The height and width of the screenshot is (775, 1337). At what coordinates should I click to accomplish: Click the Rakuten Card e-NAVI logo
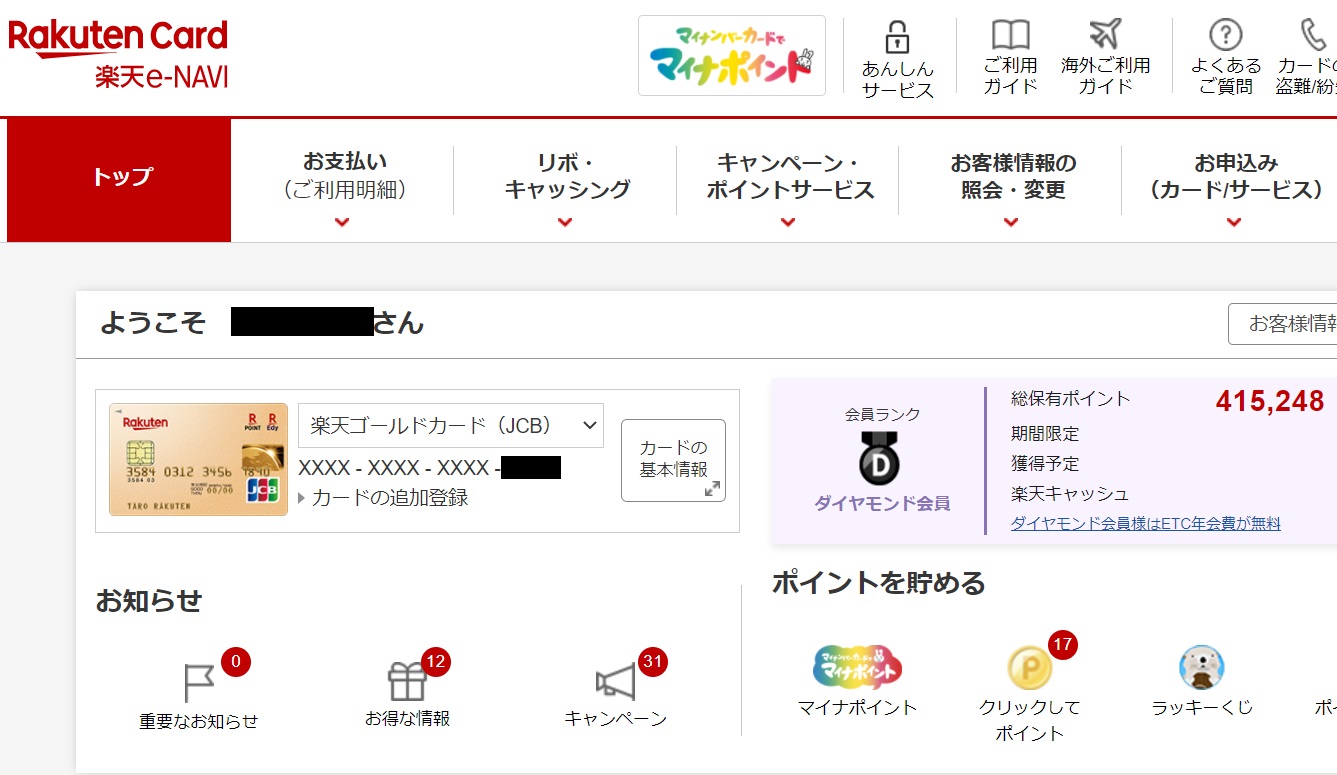tap(118, 55)
